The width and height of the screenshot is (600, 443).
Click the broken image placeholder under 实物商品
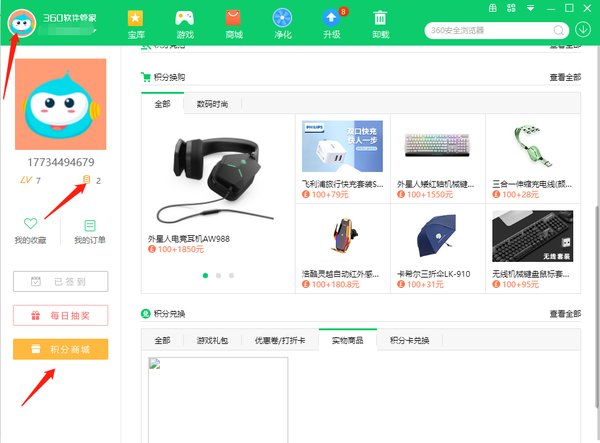click(x=218, y=400)
